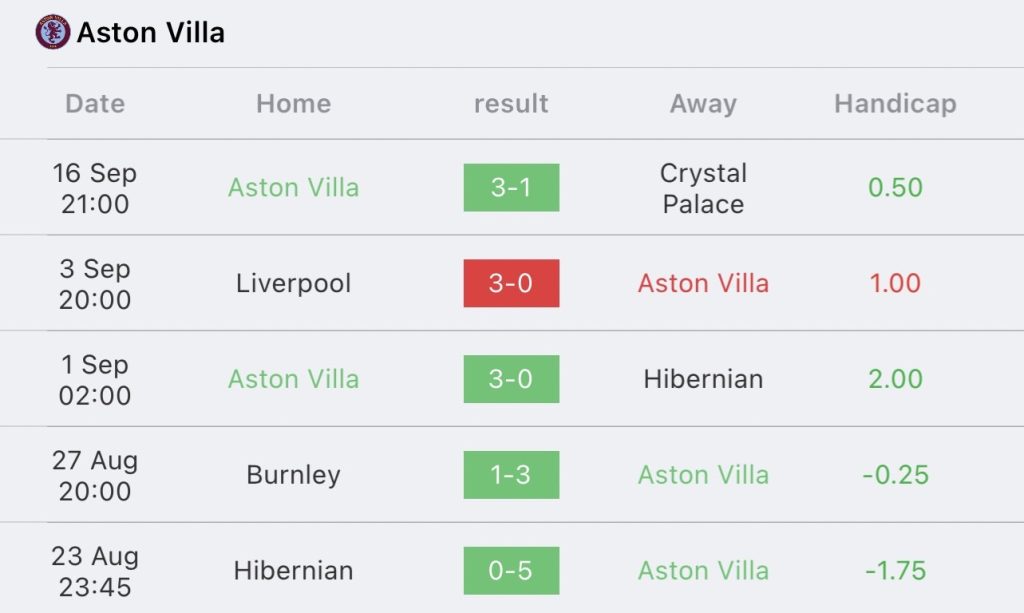Open the 3-1 result against Crystal Palace

click(x=511, y=188)
